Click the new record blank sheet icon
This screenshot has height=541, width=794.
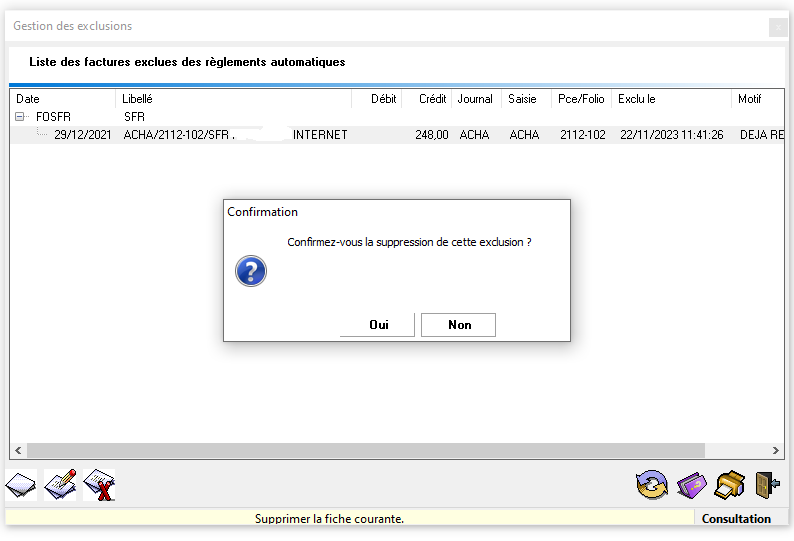pos(22,486)
